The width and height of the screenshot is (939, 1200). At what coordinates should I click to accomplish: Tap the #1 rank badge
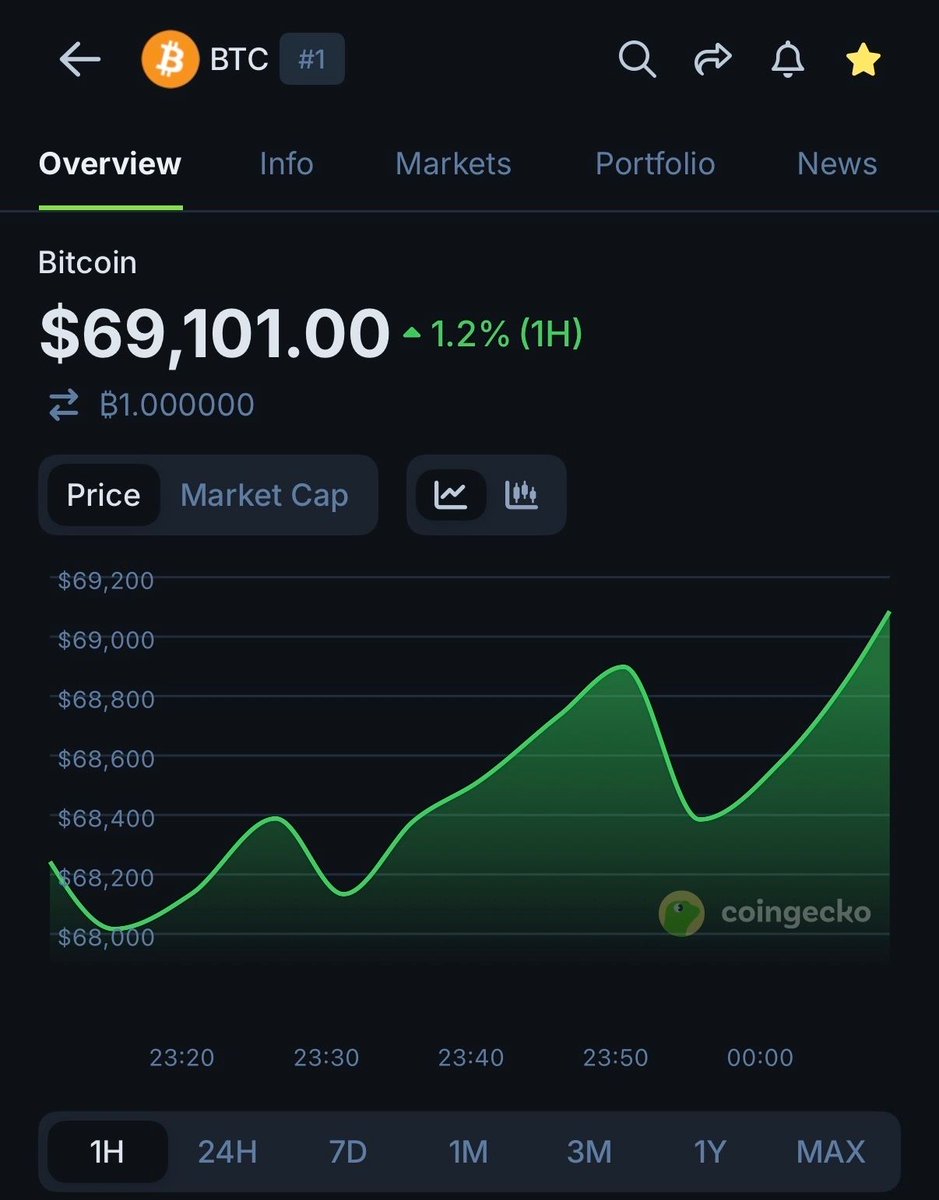point(312,60)
